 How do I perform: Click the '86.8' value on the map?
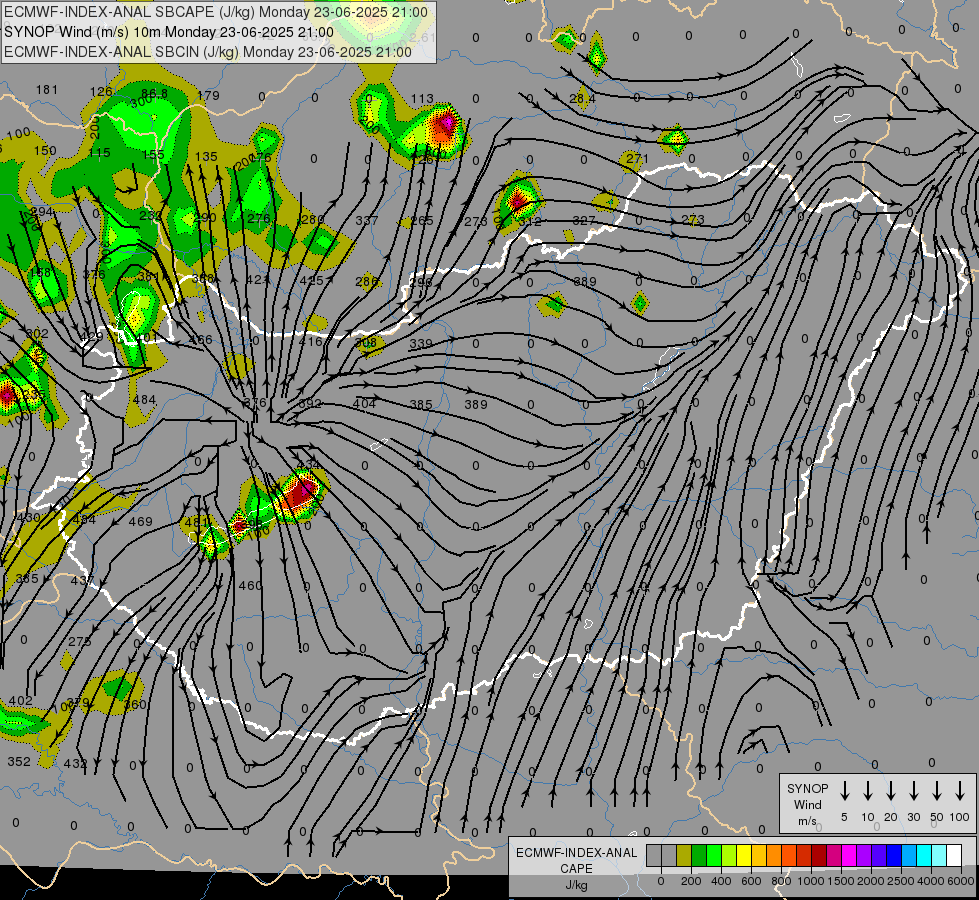(154, 94)
